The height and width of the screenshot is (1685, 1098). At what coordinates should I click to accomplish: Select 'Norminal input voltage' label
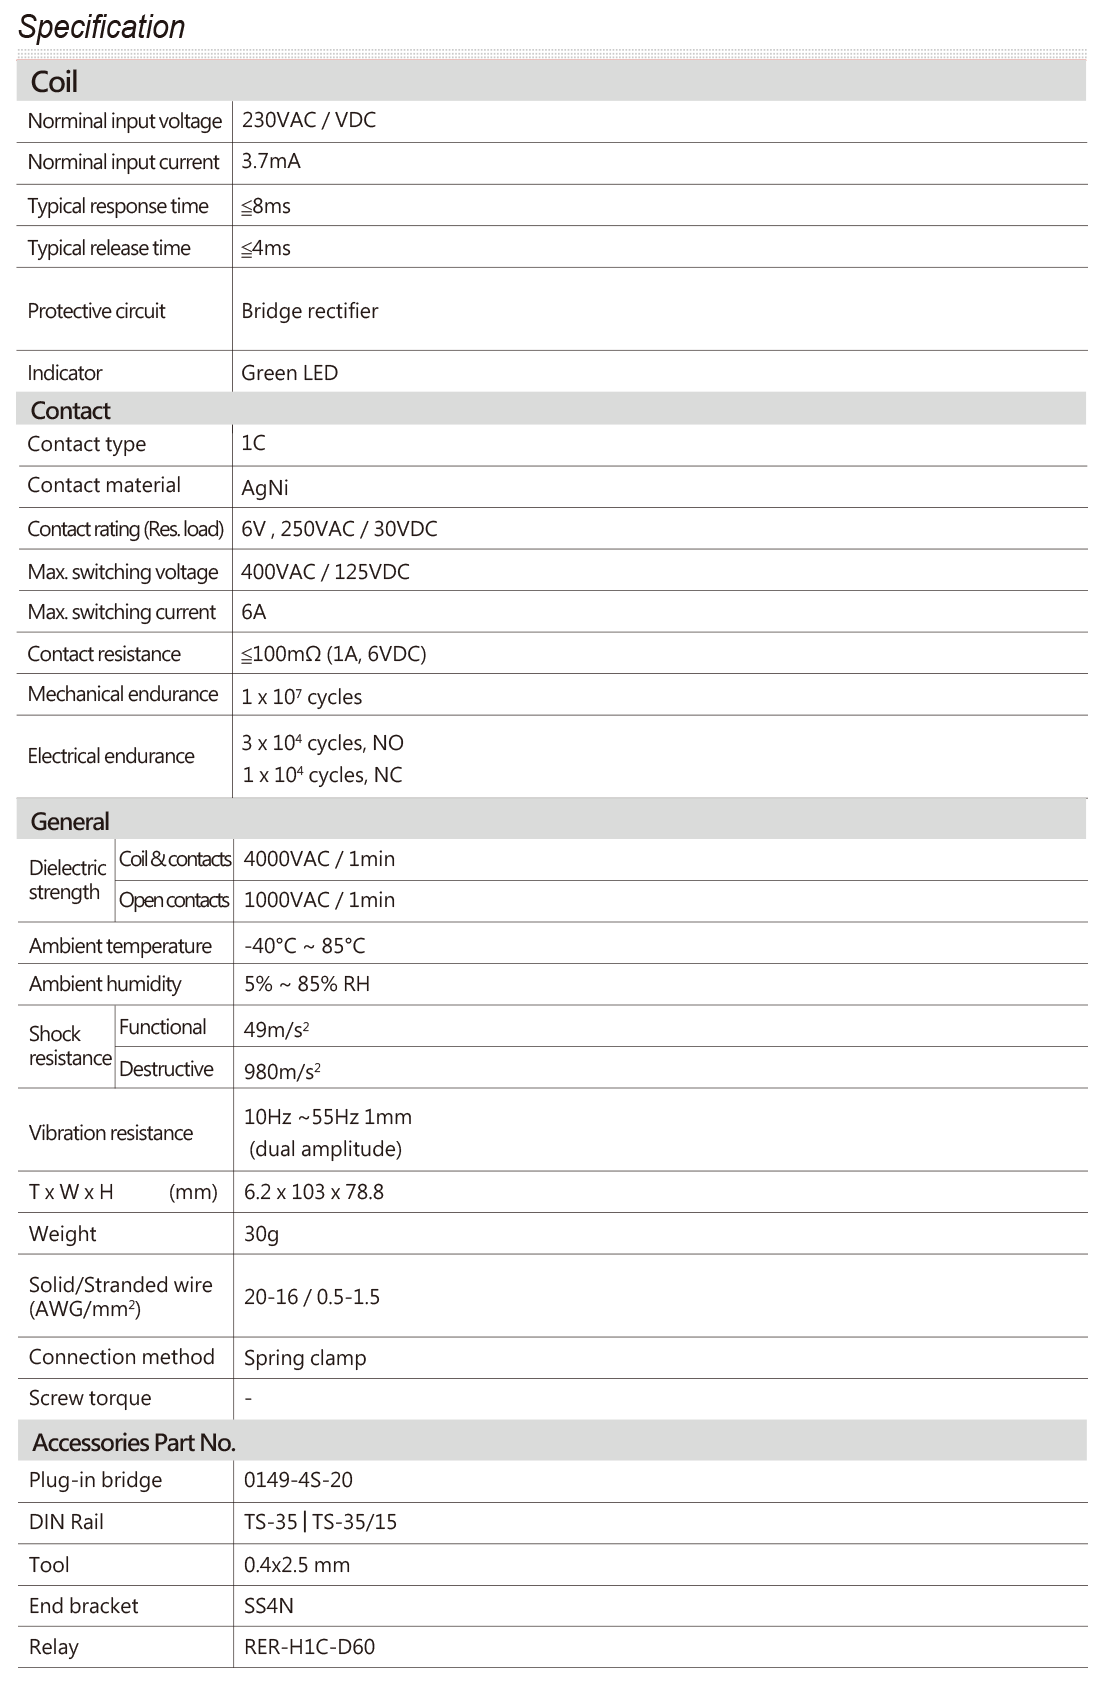(125, 121)
